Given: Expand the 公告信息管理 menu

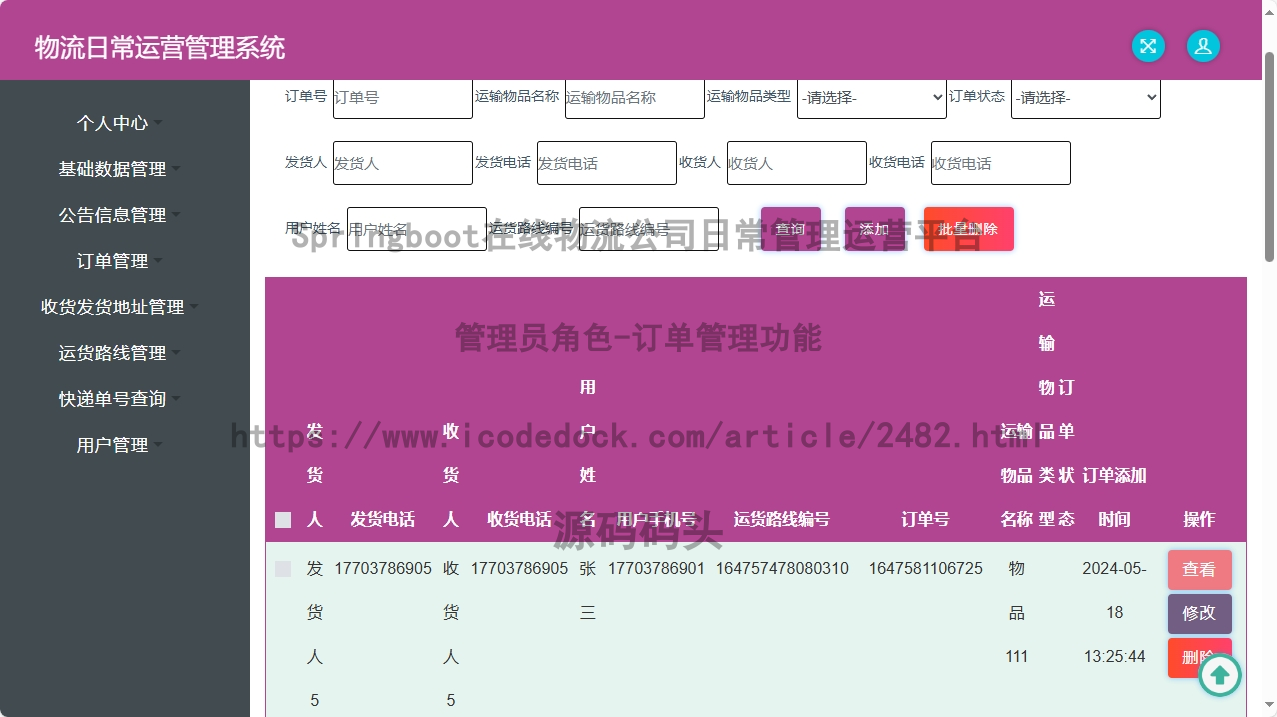Looking at the screenshot, I should (119, 215).
